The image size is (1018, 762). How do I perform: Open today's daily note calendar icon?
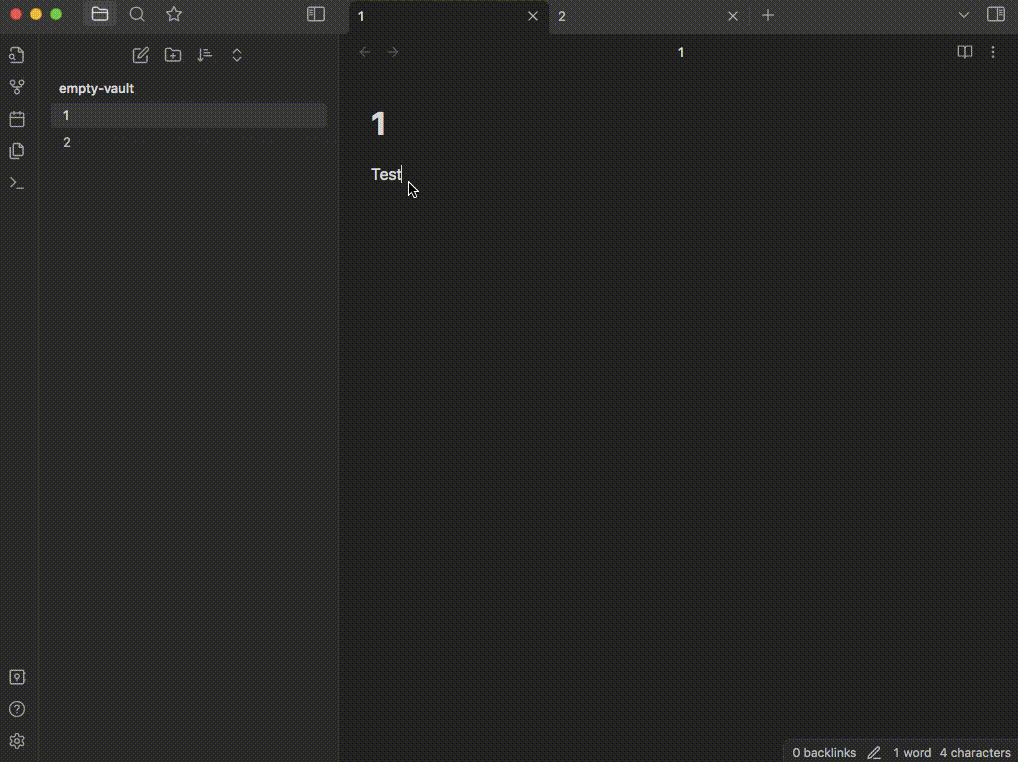pyautogui.click(x=17, y=119)
